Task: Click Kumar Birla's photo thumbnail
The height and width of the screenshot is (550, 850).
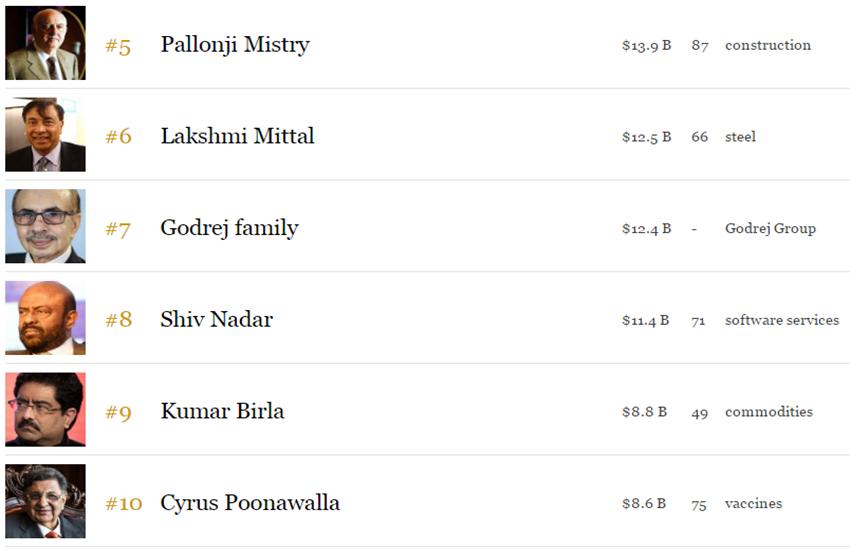Action: point(46,410)
